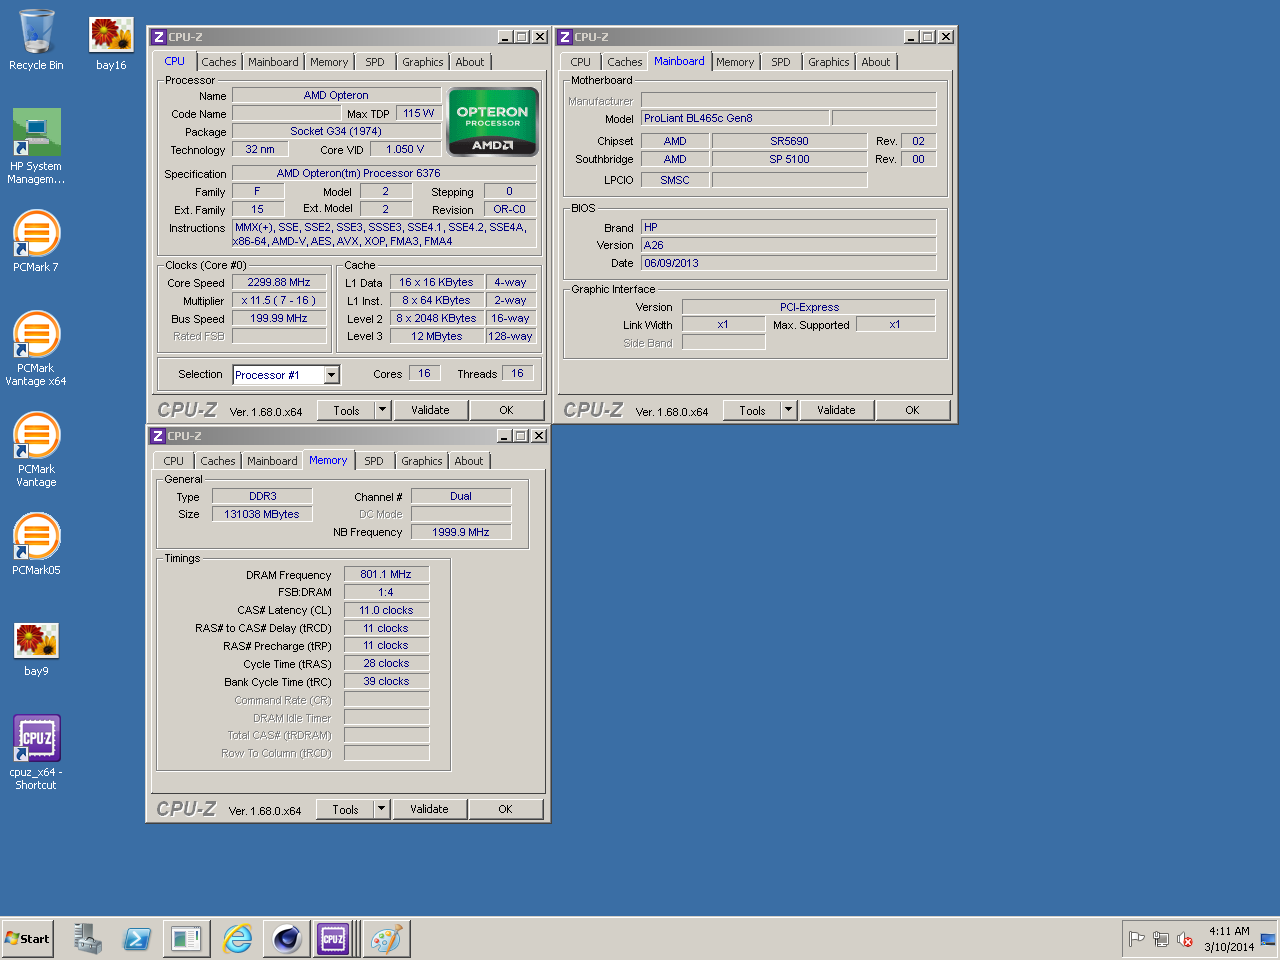Switch to the Cinema 4D sphere taskbar icon
Image resolution: width=1280 pixels, height=960 pixels.
(287, 939)
